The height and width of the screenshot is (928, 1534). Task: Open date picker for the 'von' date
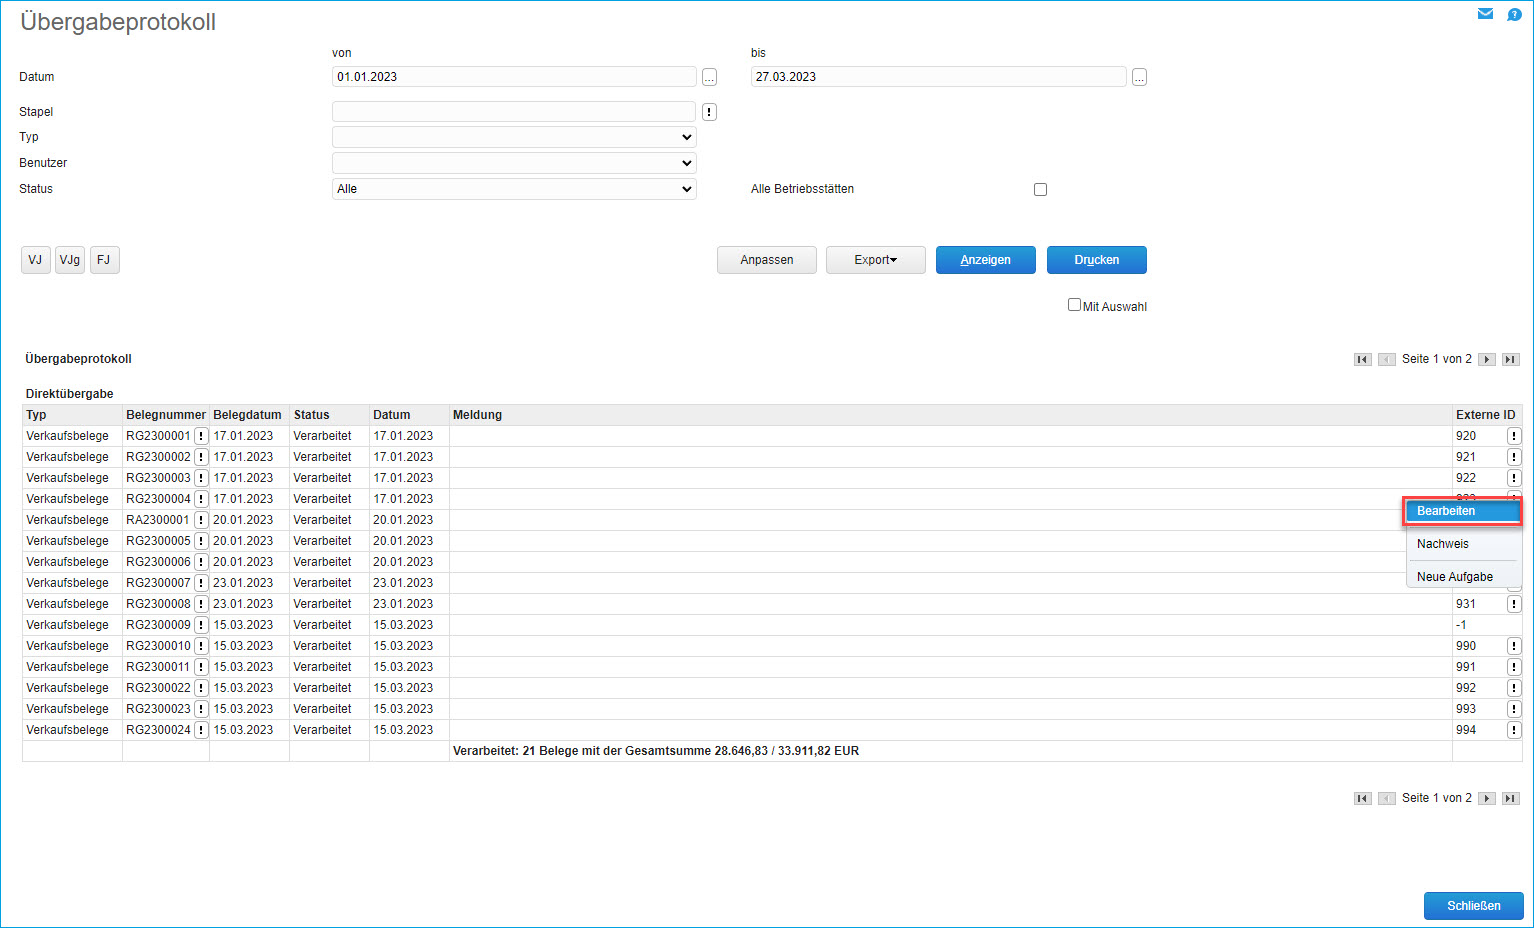tap(709, 77)
